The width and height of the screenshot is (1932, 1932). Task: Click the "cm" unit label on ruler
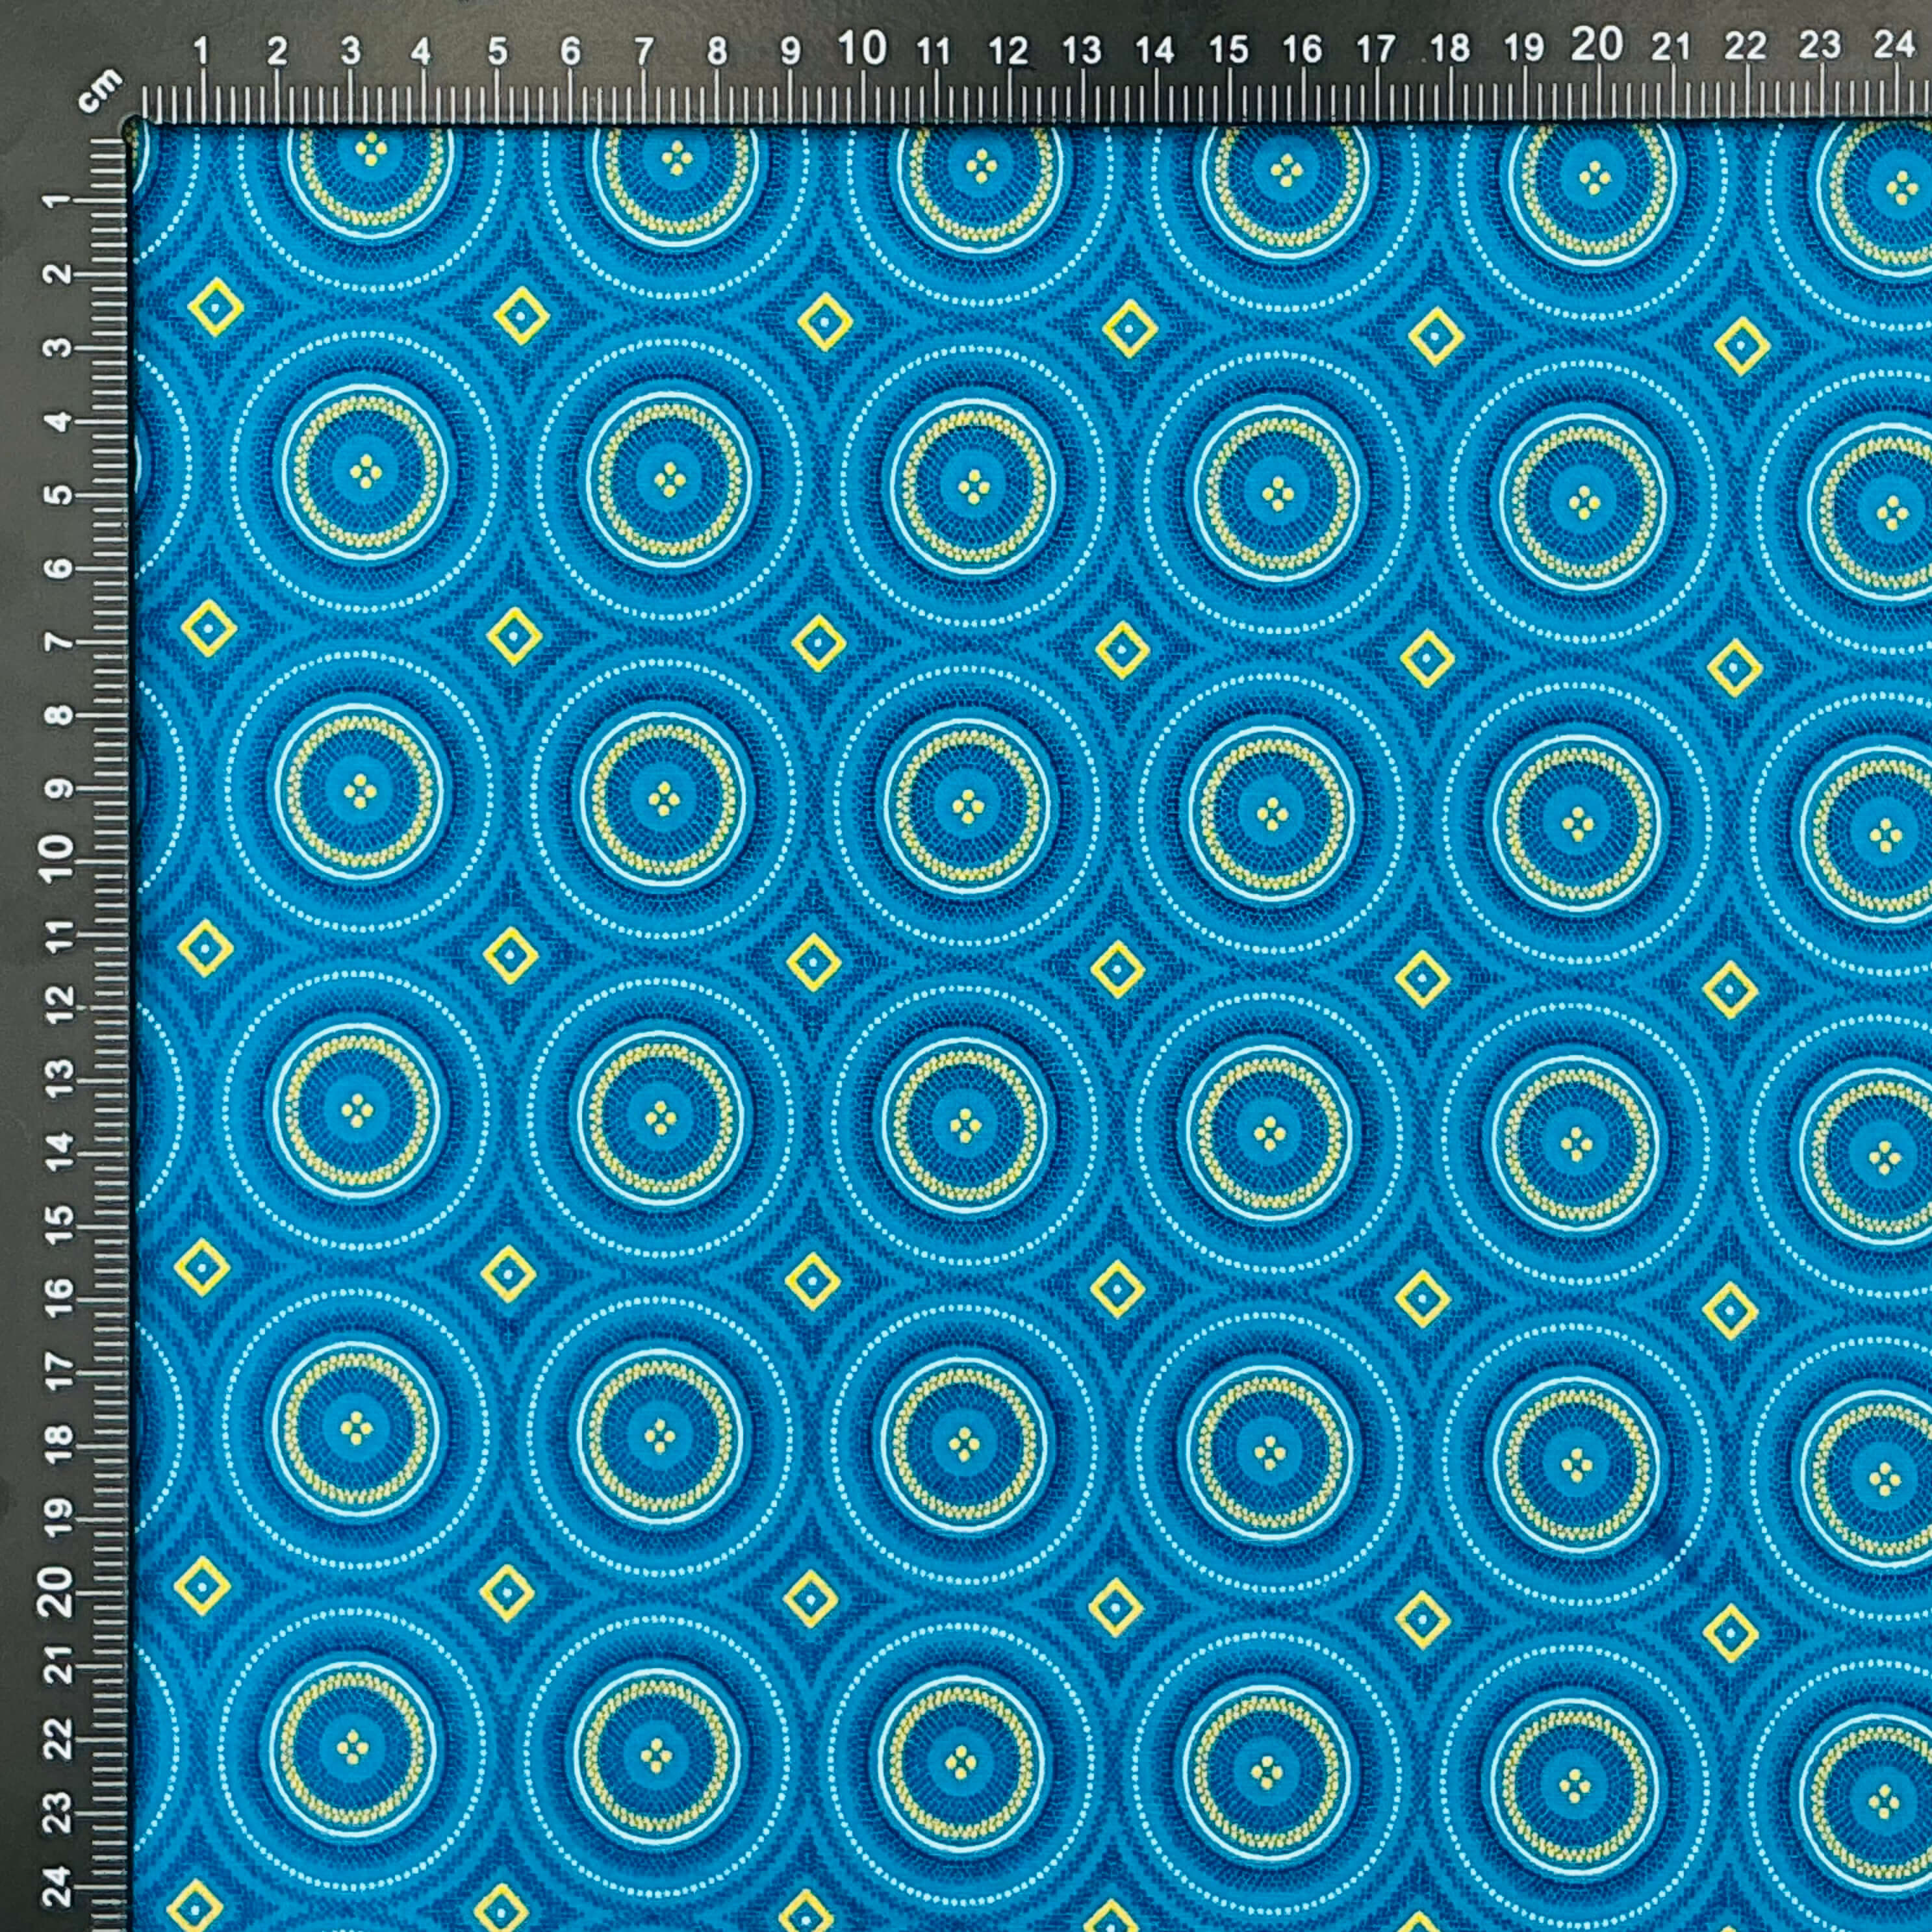(x=101, y=91)
